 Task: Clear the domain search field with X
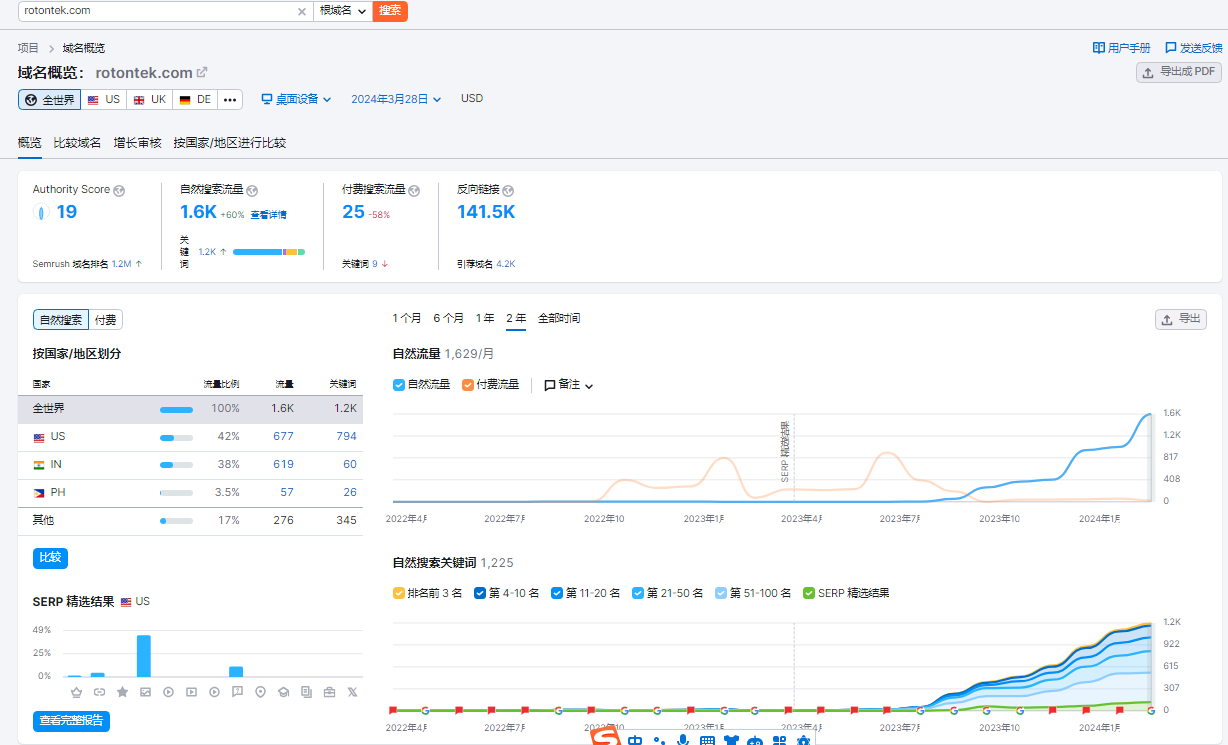(x=302, y=11)
